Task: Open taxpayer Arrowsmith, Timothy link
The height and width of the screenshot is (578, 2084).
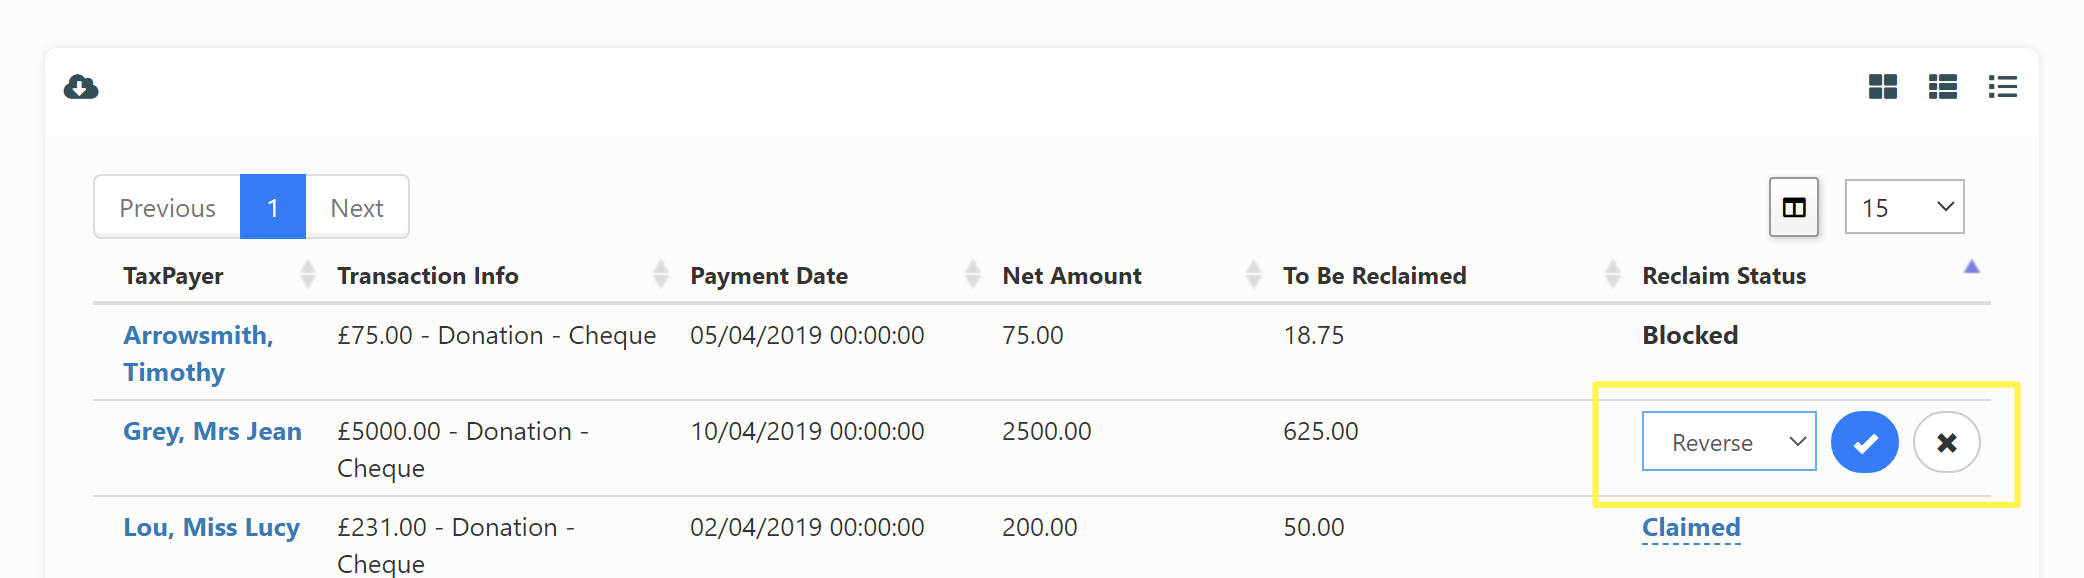Action: pos(198,353)
